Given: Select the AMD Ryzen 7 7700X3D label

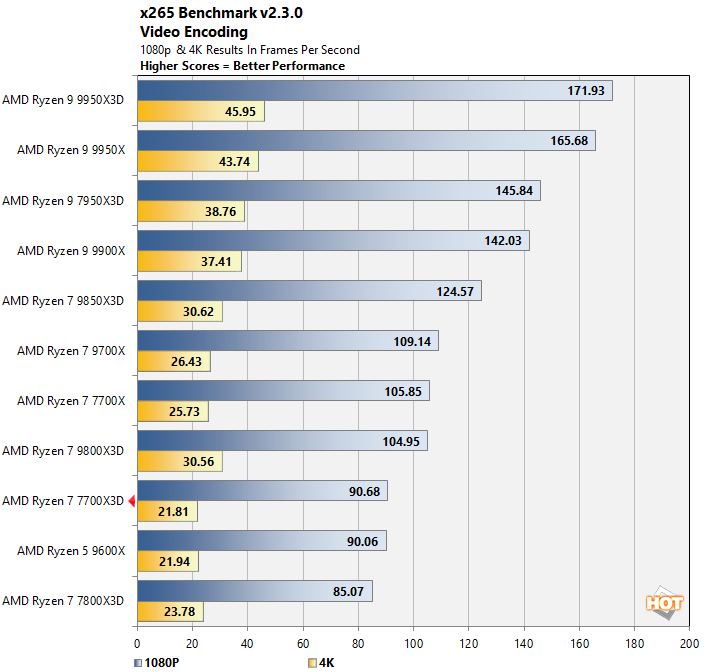Looking at the screenshot, I should [x=63, y=501].
